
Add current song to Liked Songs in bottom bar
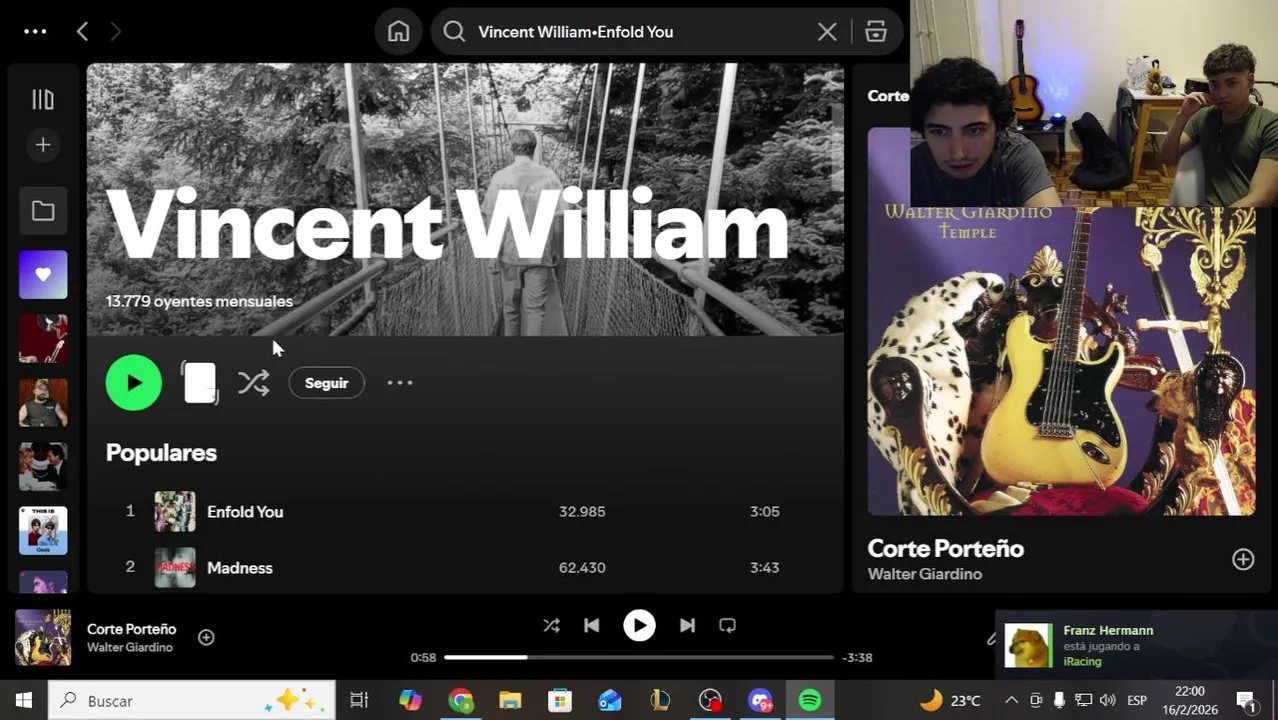[206, 638]
